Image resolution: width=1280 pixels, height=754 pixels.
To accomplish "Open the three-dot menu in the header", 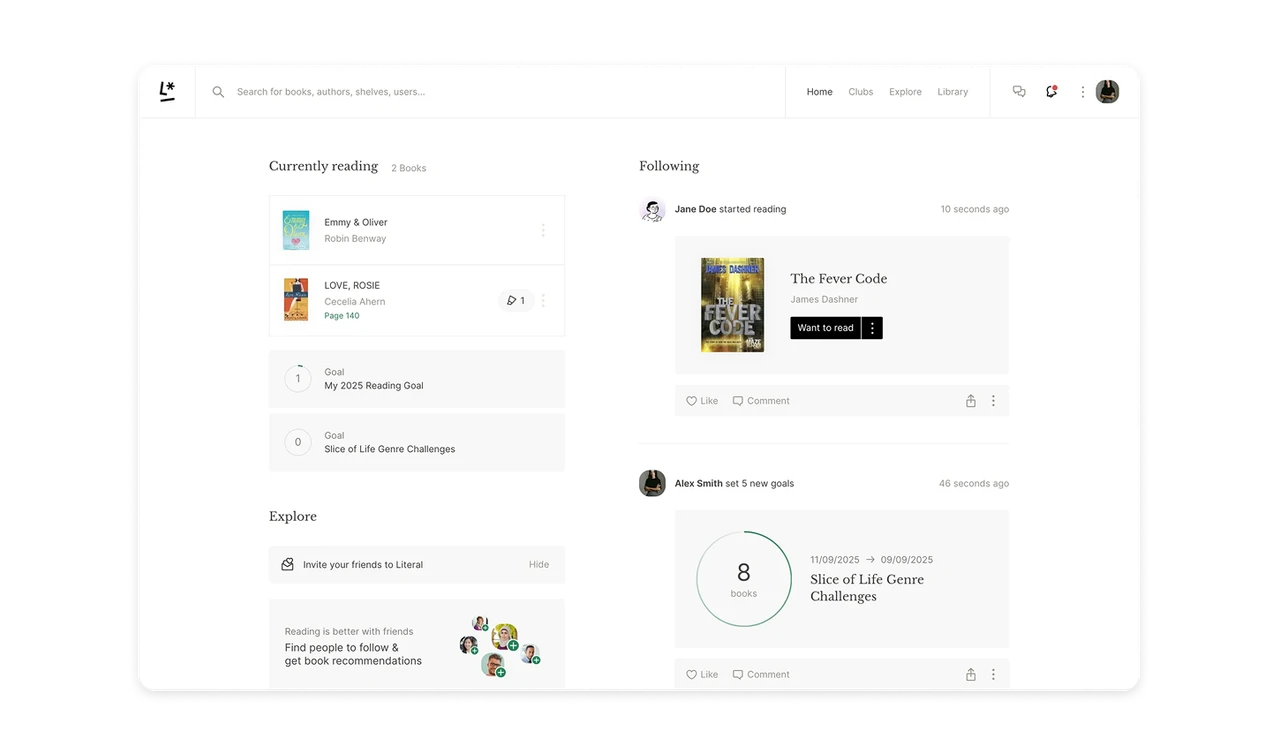I will pos(1082,91).
